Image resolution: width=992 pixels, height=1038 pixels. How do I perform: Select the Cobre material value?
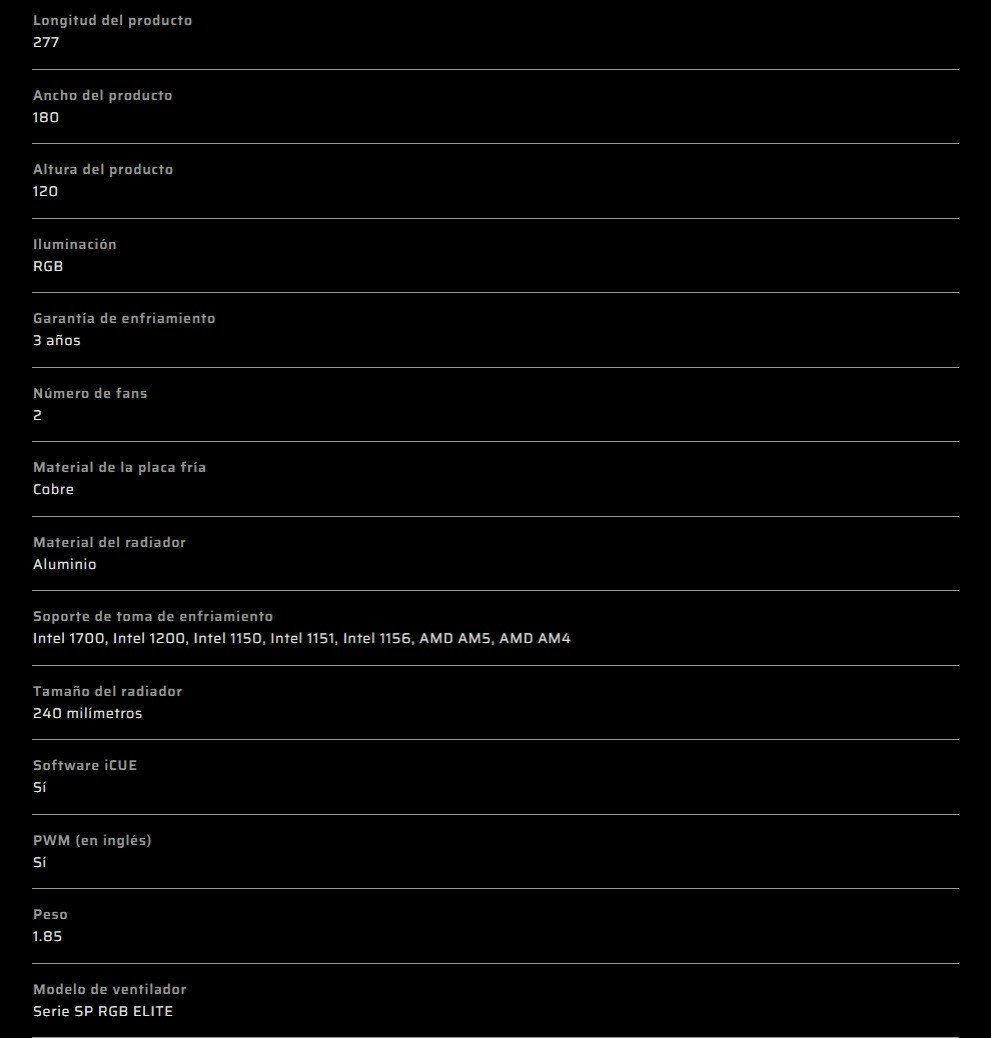click(x=53, y=489)
